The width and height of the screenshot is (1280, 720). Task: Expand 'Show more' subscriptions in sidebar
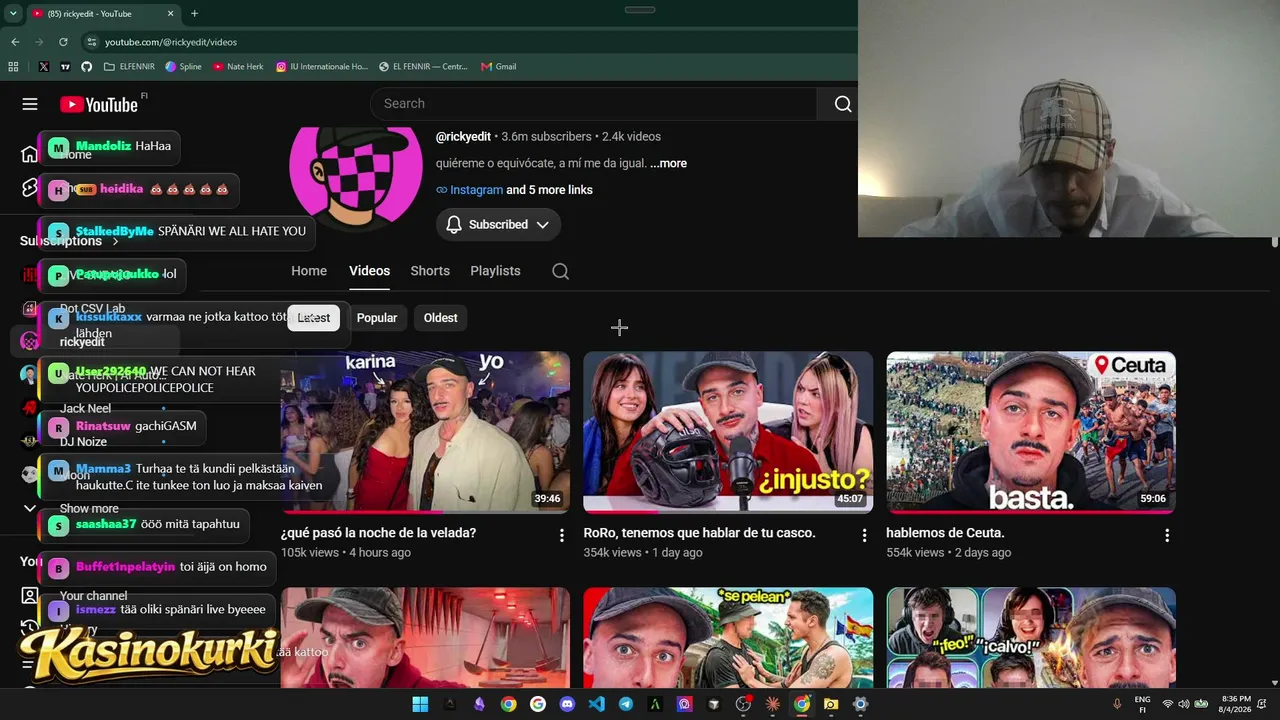pos(88,508)
